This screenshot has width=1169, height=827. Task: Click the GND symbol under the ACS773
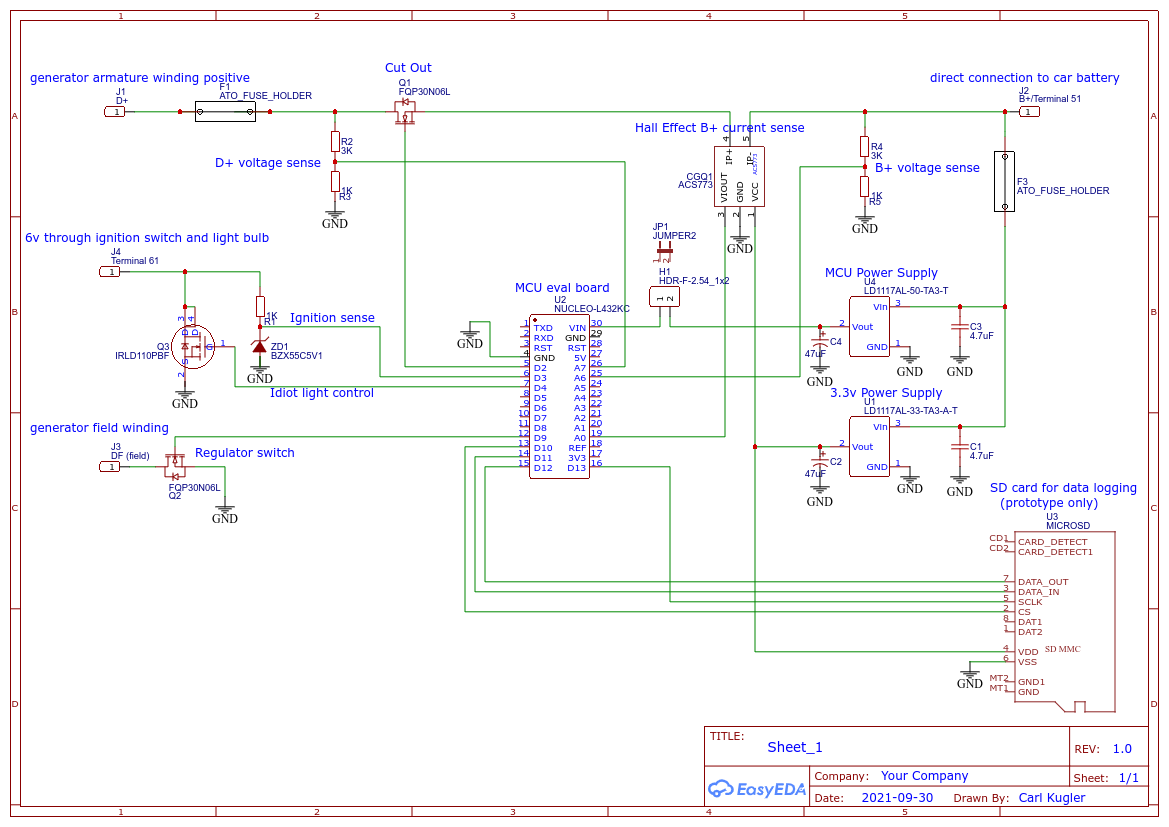tap(740, 243)
